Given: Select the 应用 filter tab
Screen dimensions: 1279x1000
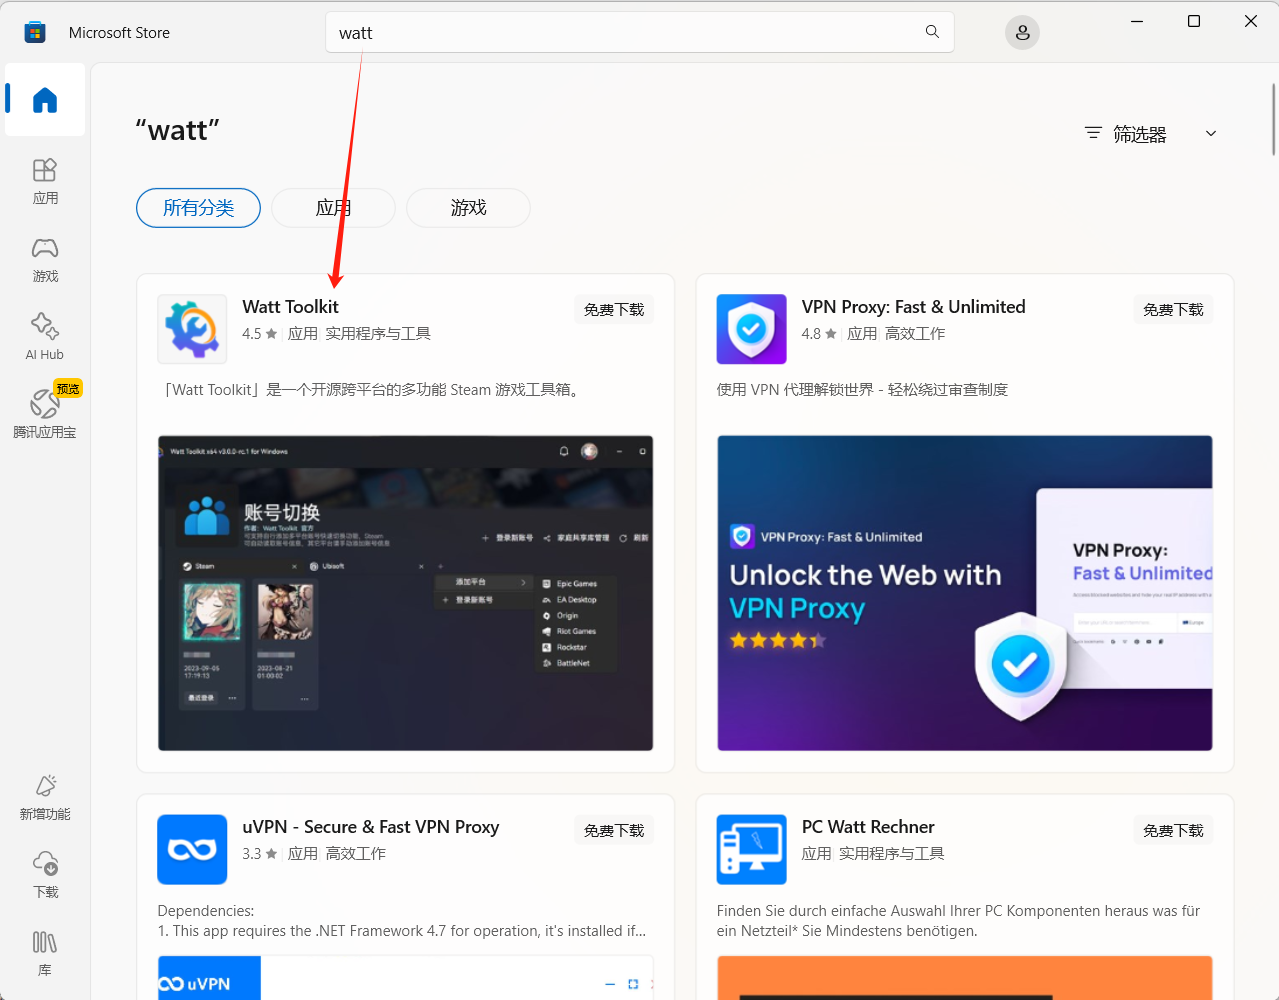Looking at the screenshot, I should click(333, 208).
